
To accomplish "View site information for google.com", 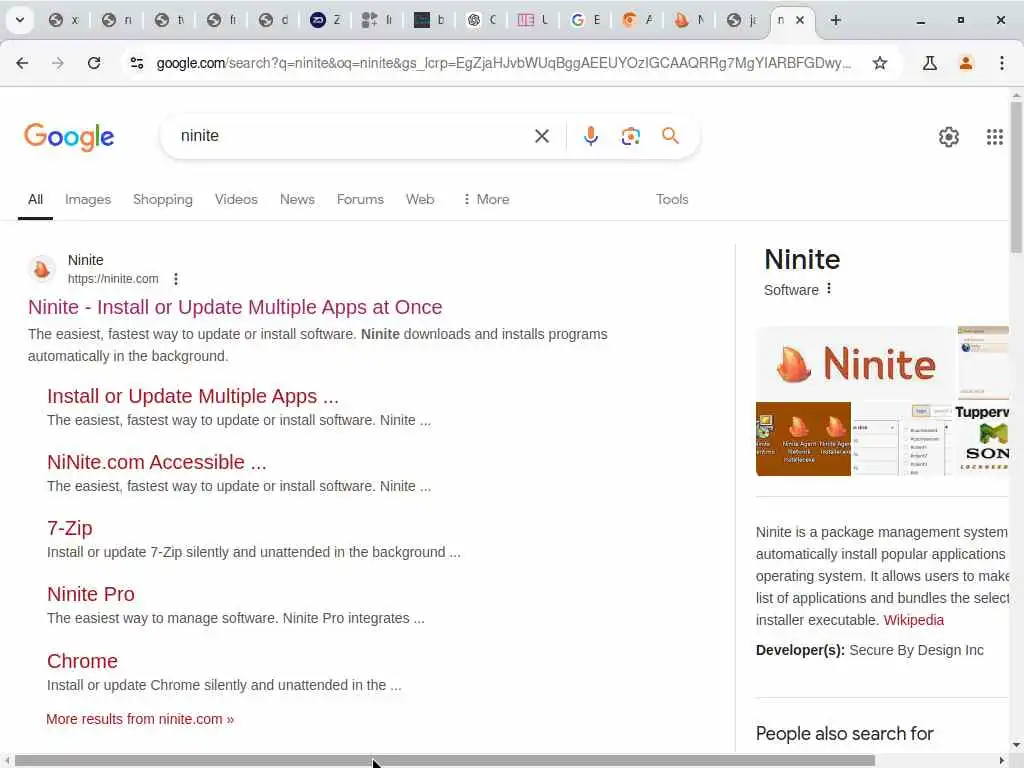I will tap(136, 63).
